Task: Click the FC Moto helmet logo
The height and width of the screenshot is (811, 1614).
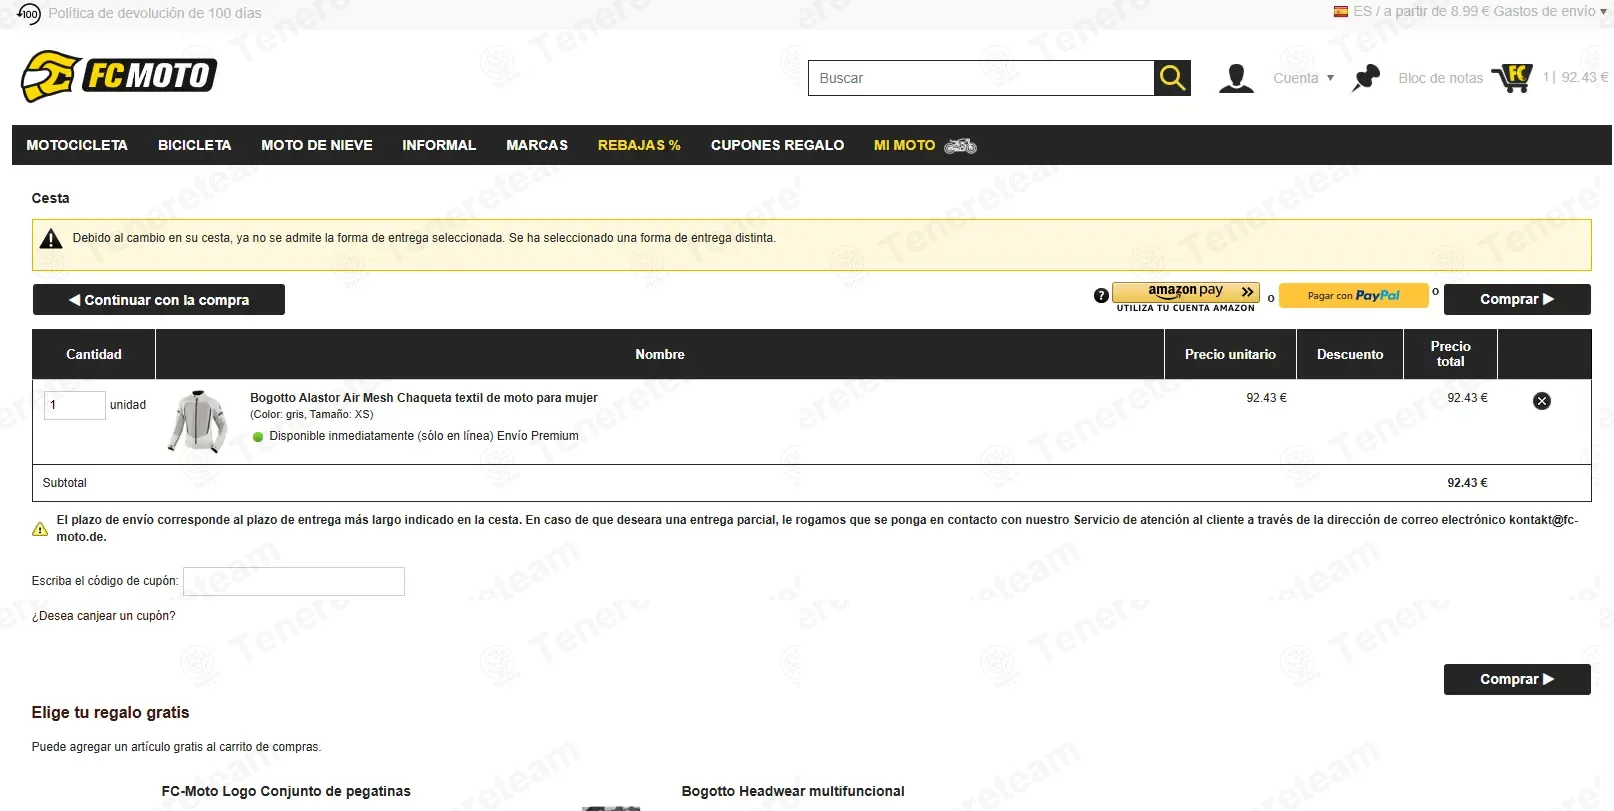Action: (119, 76)
